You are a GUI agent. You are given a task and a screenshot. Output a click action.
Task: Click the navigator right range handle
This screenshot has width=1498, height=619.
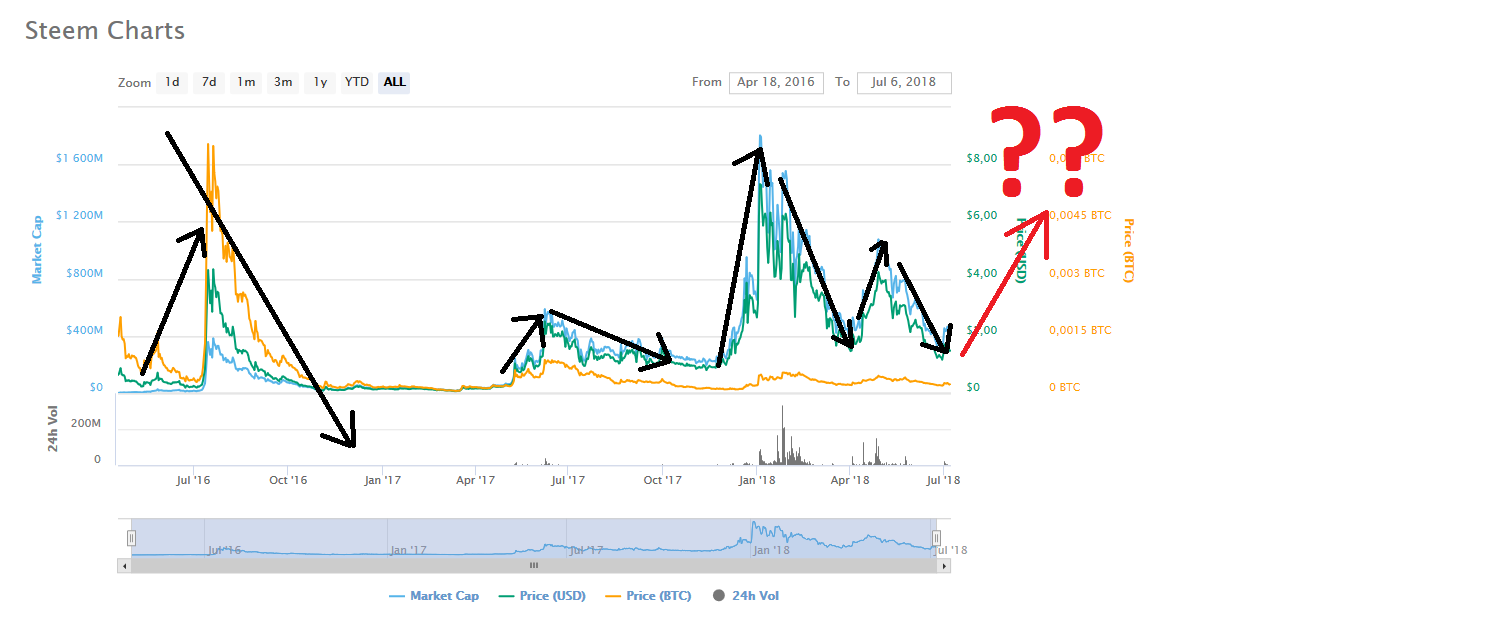[x=937, y=538]
